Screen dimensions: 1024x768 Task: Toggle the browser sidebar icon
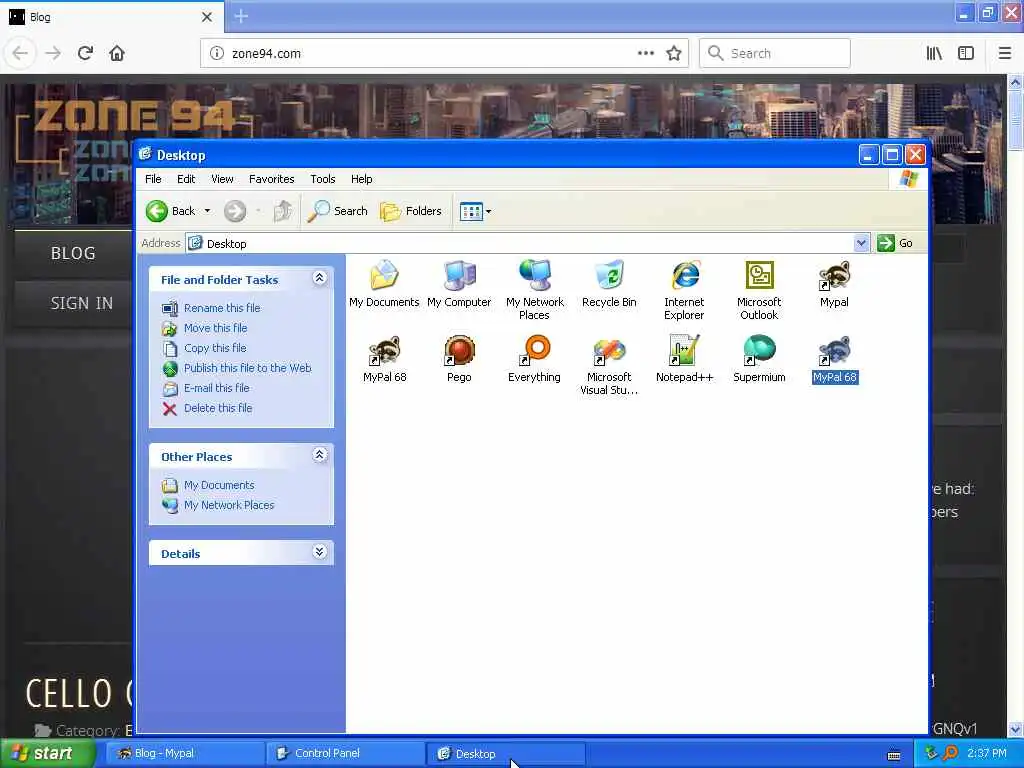tap(966, 54)
